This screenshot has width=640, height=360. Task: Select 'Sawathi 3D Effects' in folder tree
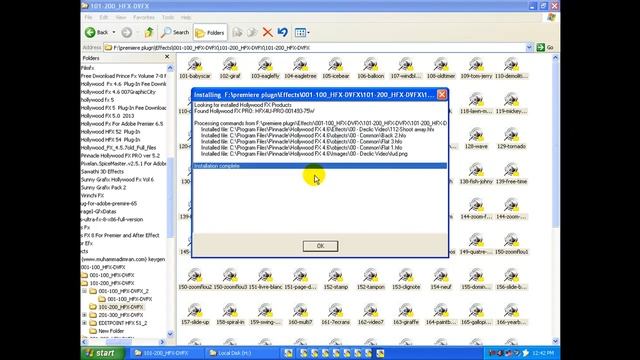[102, 171]
